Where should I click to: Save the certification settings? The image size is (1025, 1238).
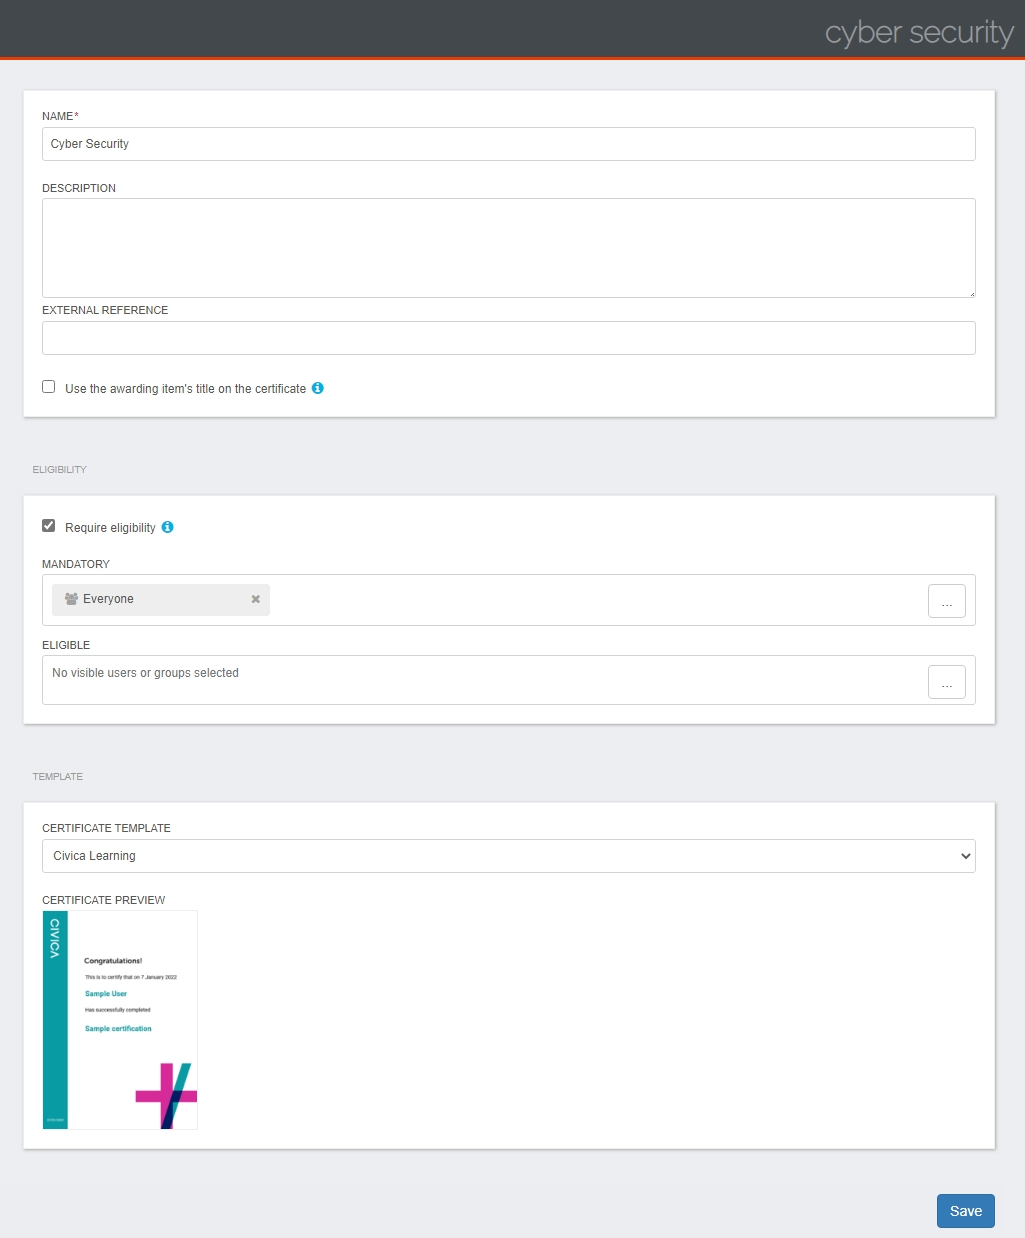(965, 1211)
